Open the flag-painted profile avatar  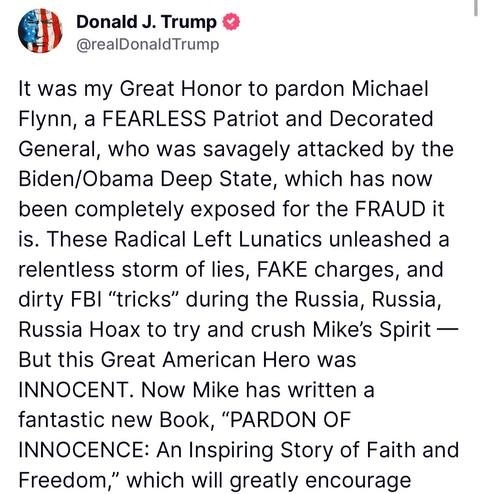click(x=40, y=31)
